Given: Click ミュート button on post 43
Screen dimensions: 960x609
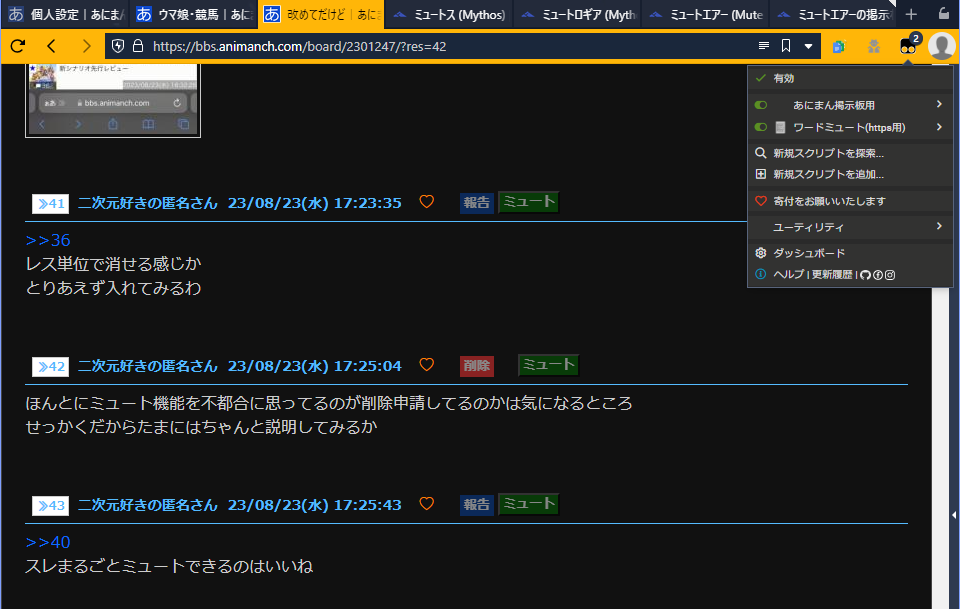Looking at the screenshot, I should click(x=529, y=504).
